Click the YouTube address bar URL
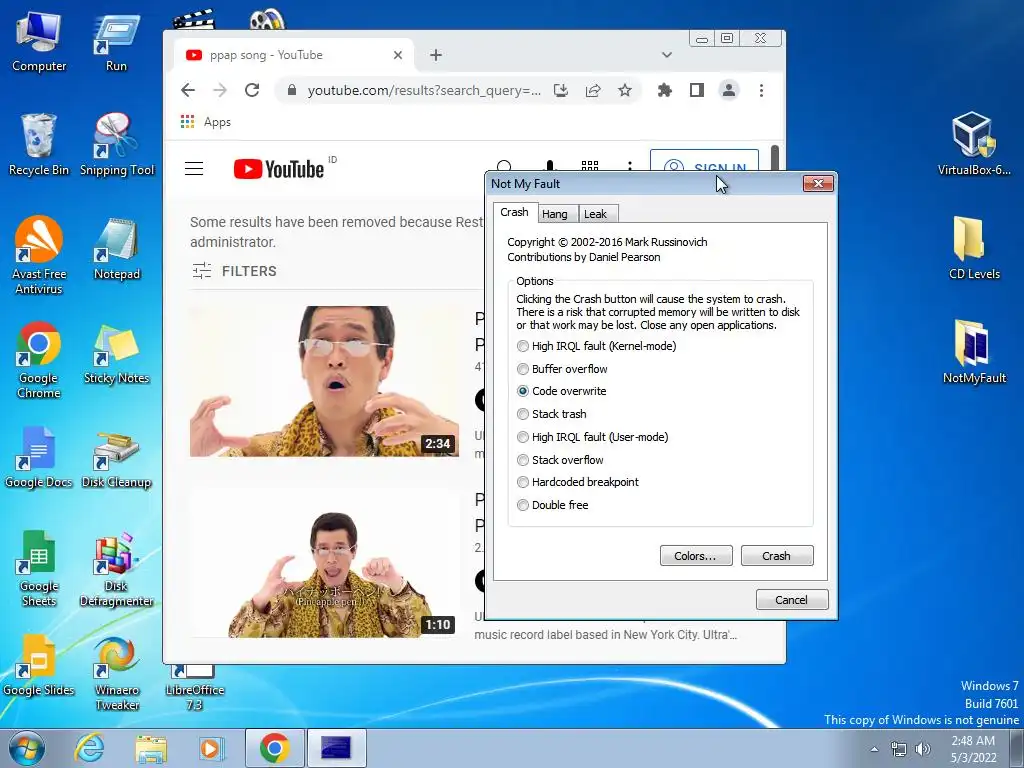This screenshot has height=768, width=1024. (424, 90)
